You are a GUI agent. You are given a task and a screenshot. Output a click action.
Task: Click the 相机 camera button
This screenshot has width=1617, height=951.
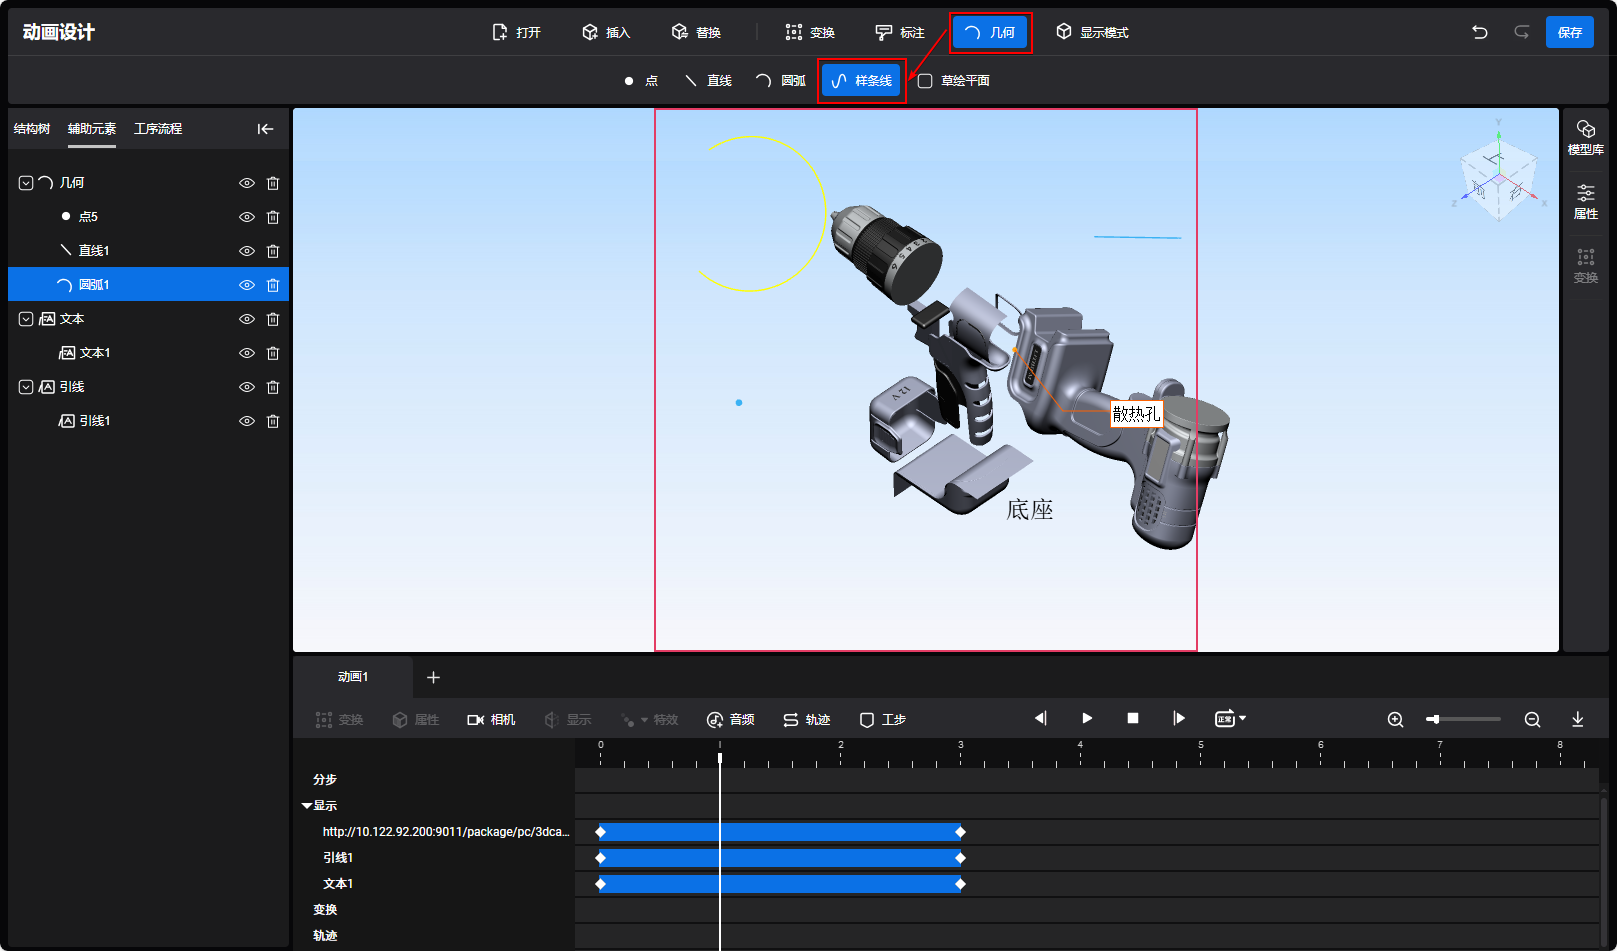491,719
